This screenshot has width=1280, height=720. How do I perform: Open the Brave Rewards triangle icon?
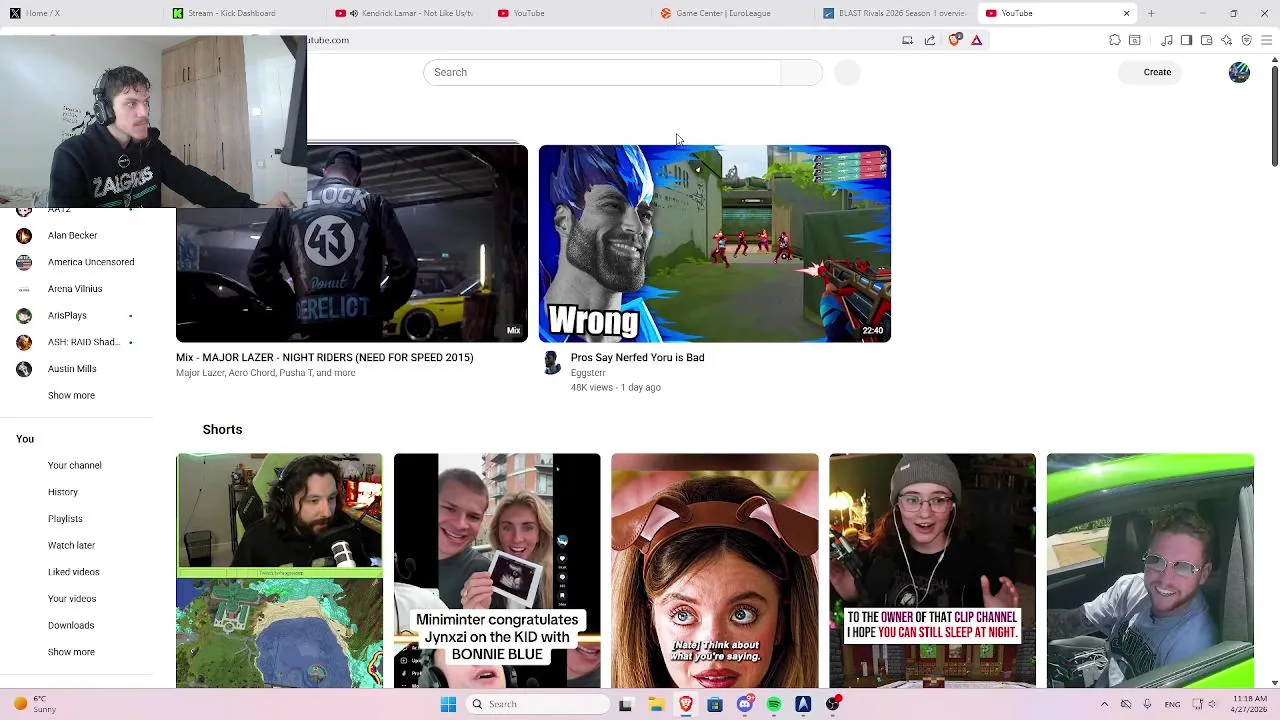click(x=977, y=40)
